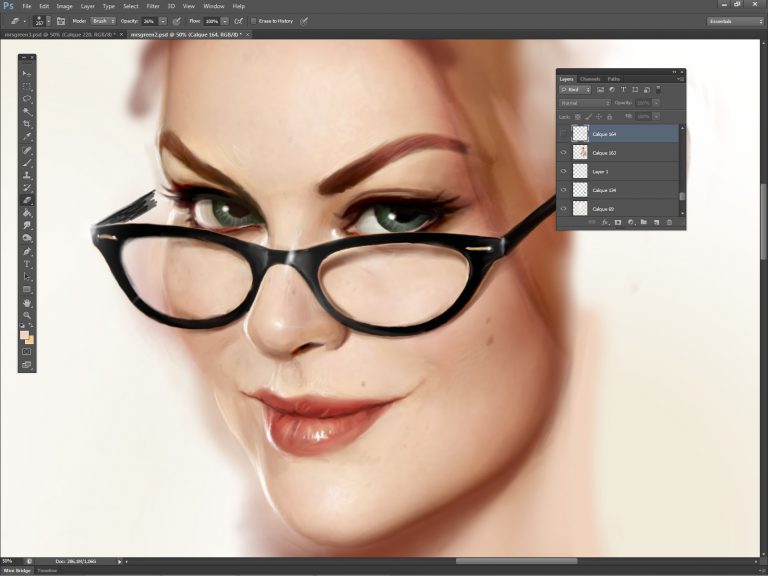
Task: Select the Crop tool
Action: coord(27,124)
